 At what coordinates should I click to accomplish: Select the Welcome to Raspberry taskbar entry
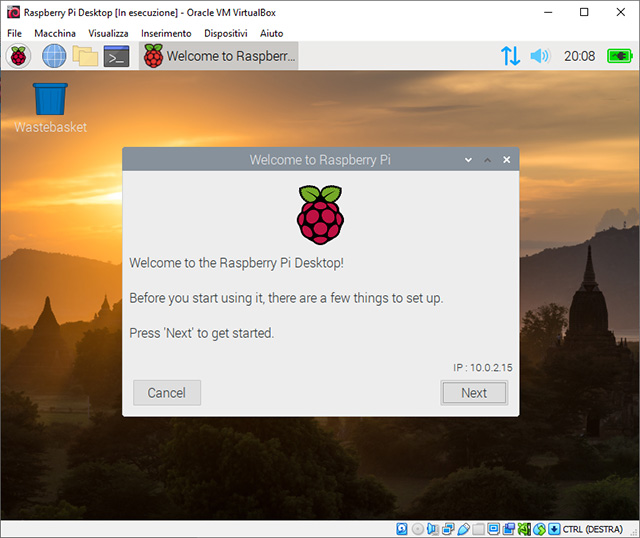pyautogui.click(x=218, y=56)
